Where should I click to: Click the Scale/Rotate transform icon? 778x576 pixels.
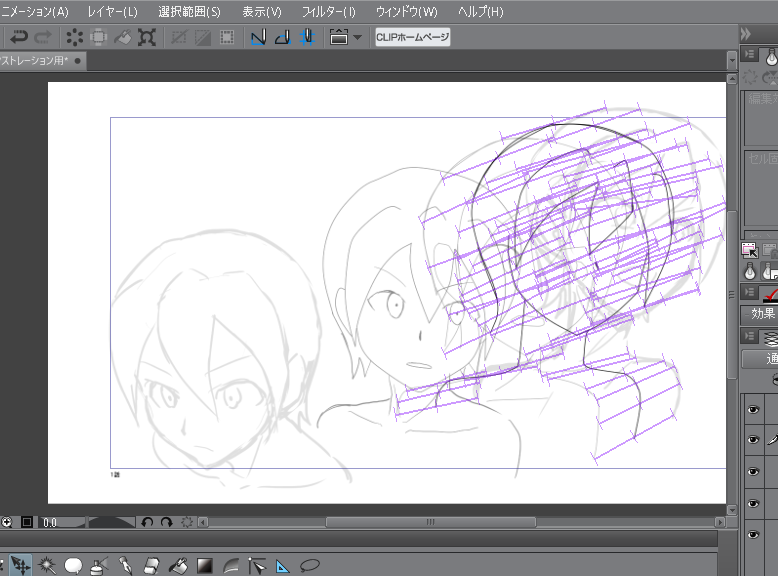click(x=146, y=37)
